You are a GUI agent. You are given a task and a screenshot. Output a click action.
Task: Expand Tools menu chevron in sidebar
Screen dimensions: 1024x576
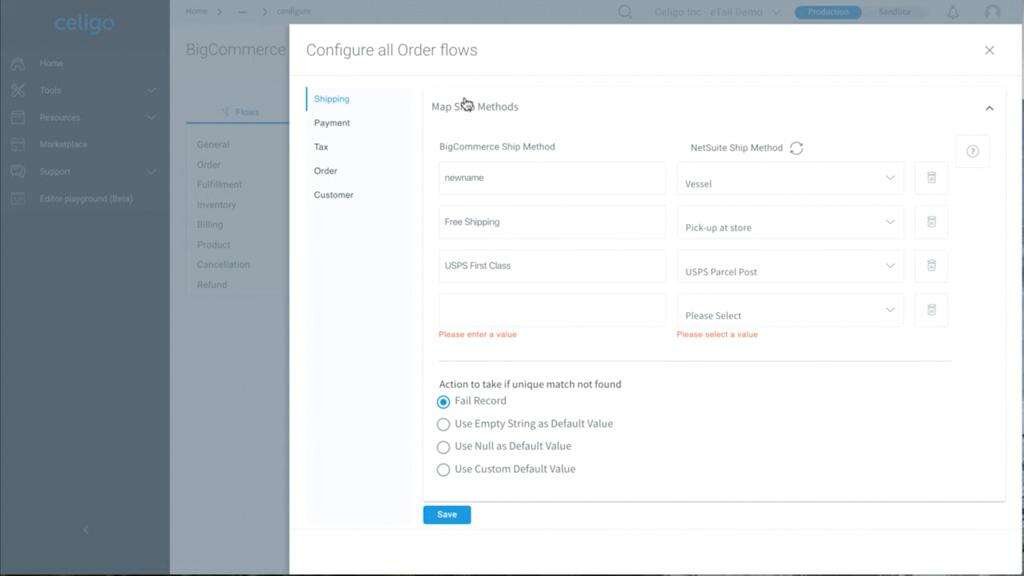click(152, 90)
